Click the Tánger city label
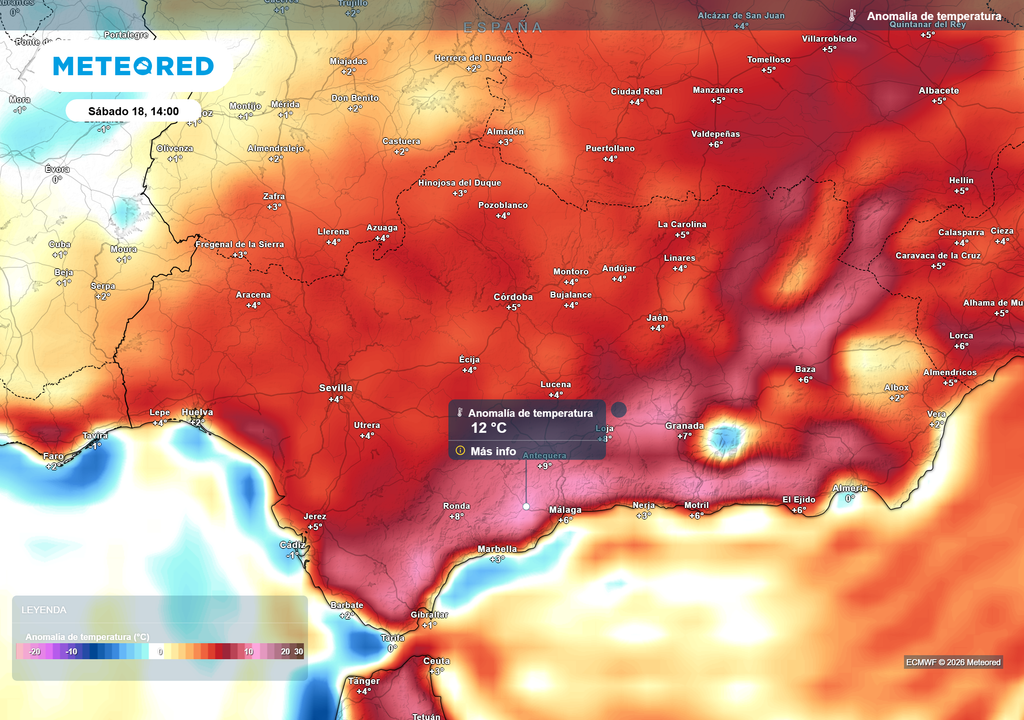This screenshot has width=1024, height=720. click(x=364, y=681)
